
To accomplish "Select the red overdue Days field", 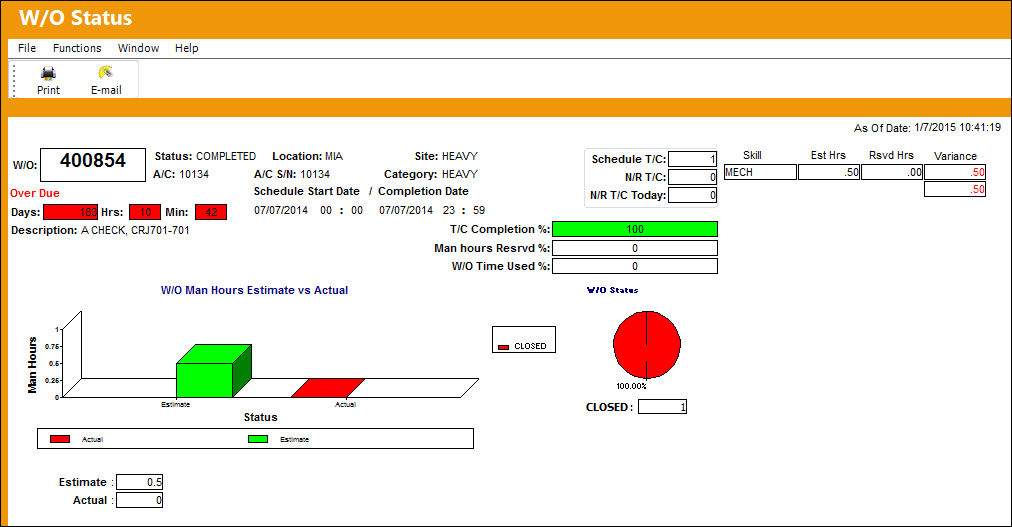I will (x=71, y=212).
